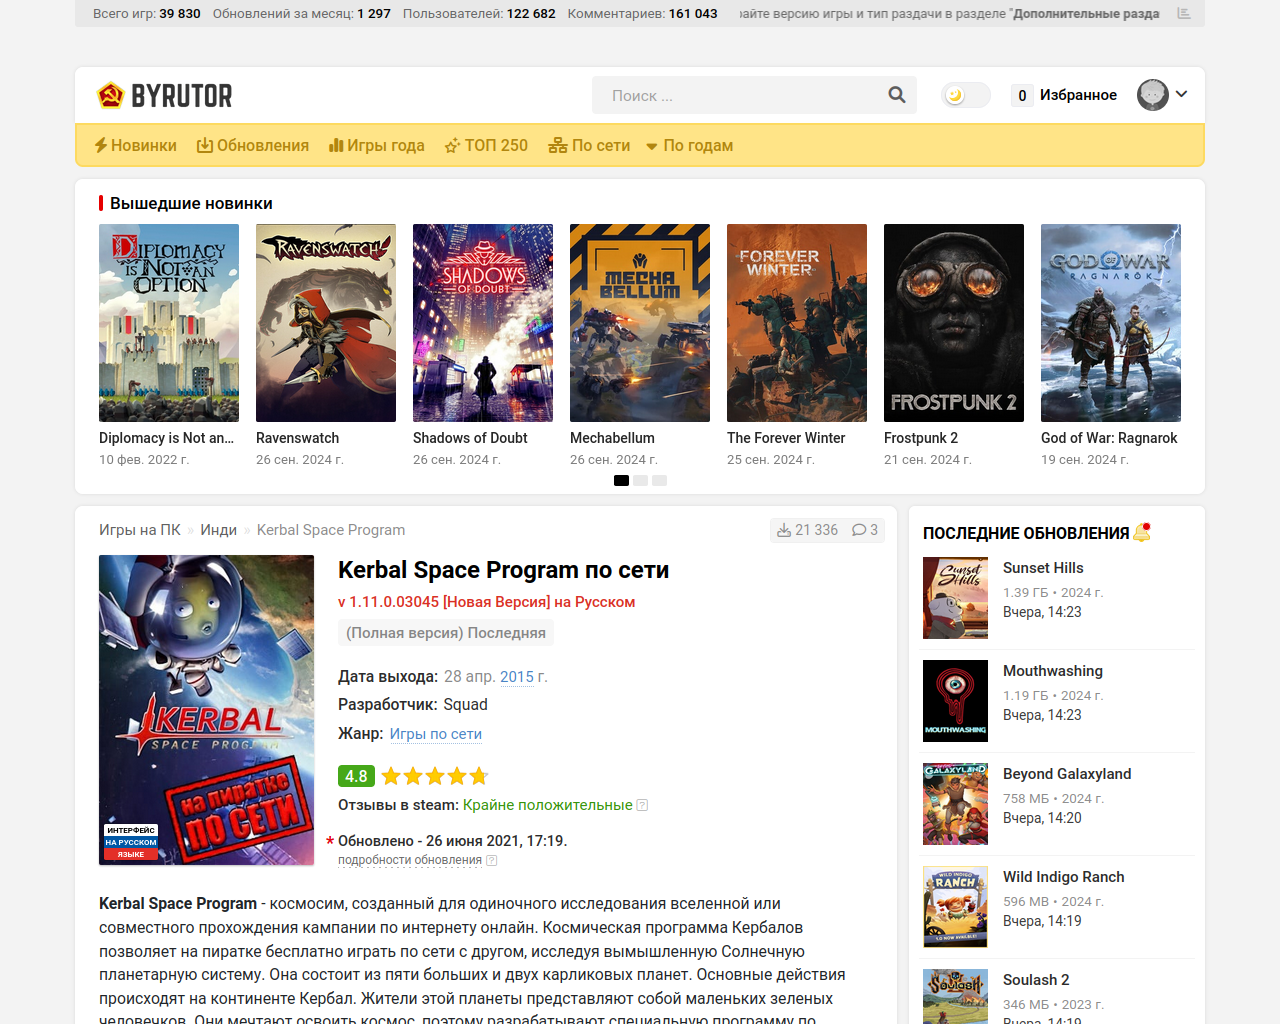Click the BYRUTOR star logo
The image size is (1280, 1024).
coord(110,95)
